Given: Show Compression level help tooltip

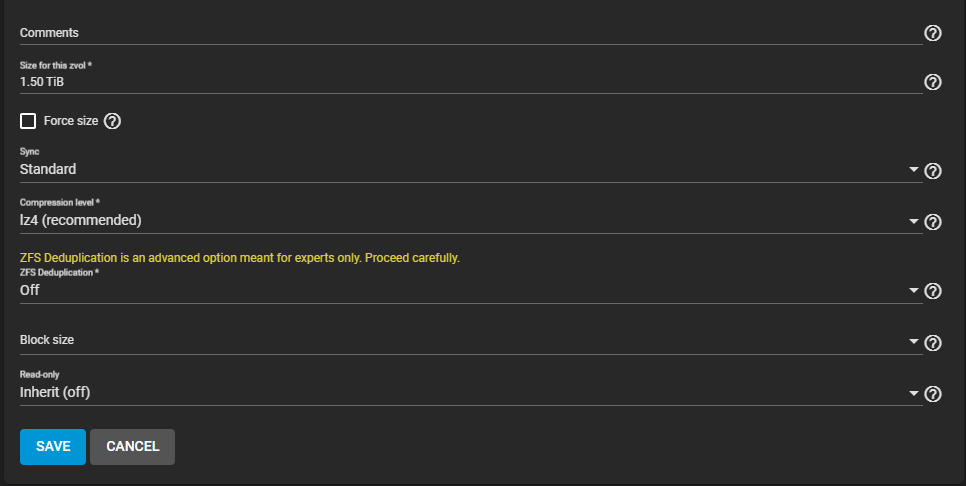Looking at the screenshot, I should [933, 222].
